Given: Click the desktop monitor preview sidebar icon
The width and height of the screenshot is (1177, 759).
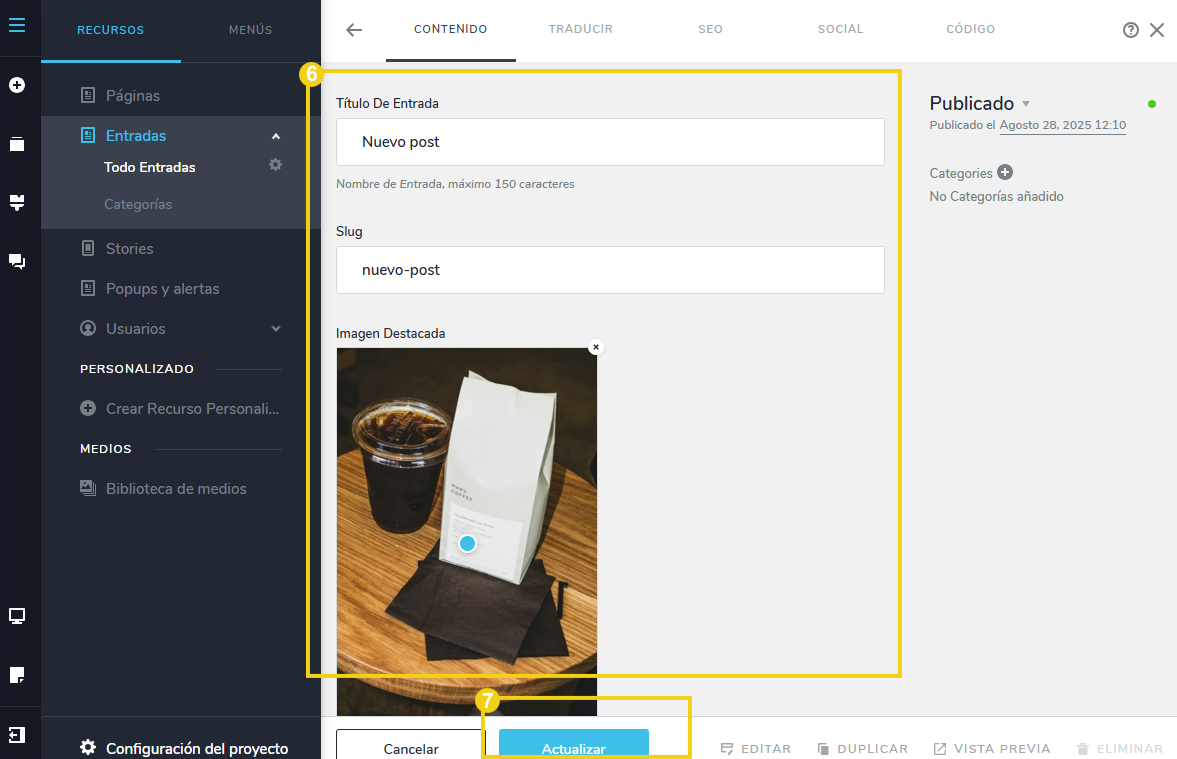Looking at the screenshot, I should tap(17, 616).
